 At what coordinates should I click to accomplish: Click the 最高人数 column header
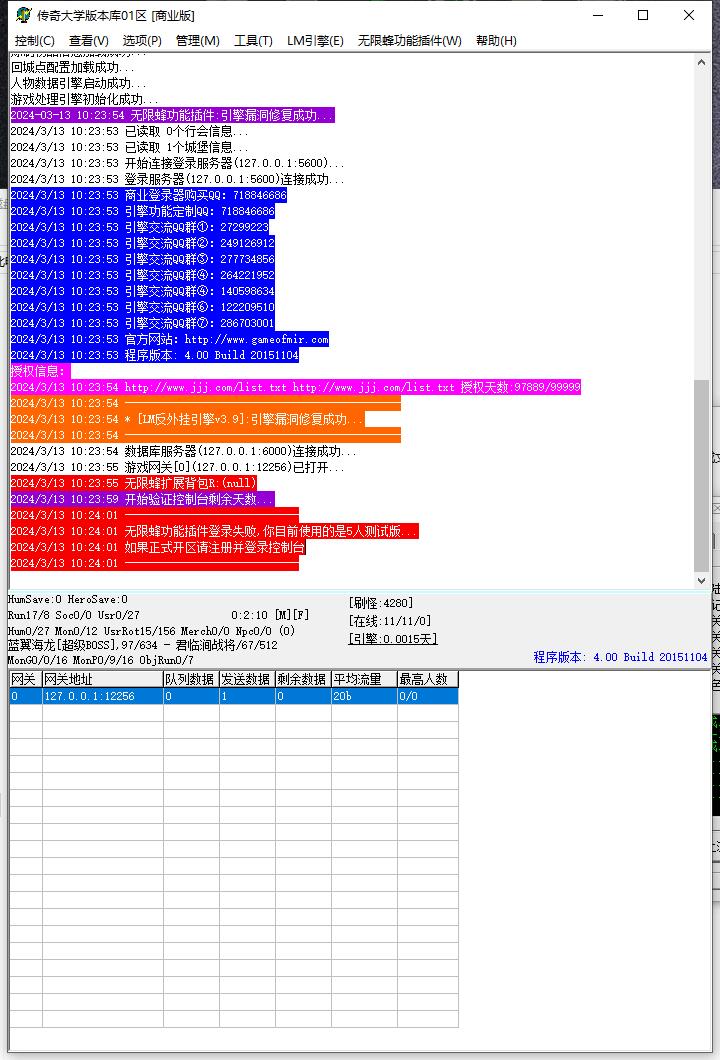click(428, 679)
